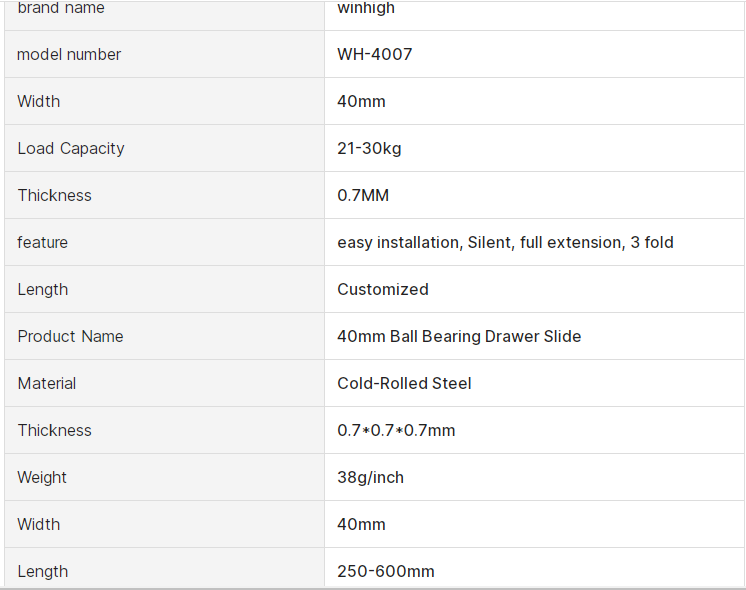746x590 pixels.
Task: Click the 'Weight' label cell
Action: 42,478
